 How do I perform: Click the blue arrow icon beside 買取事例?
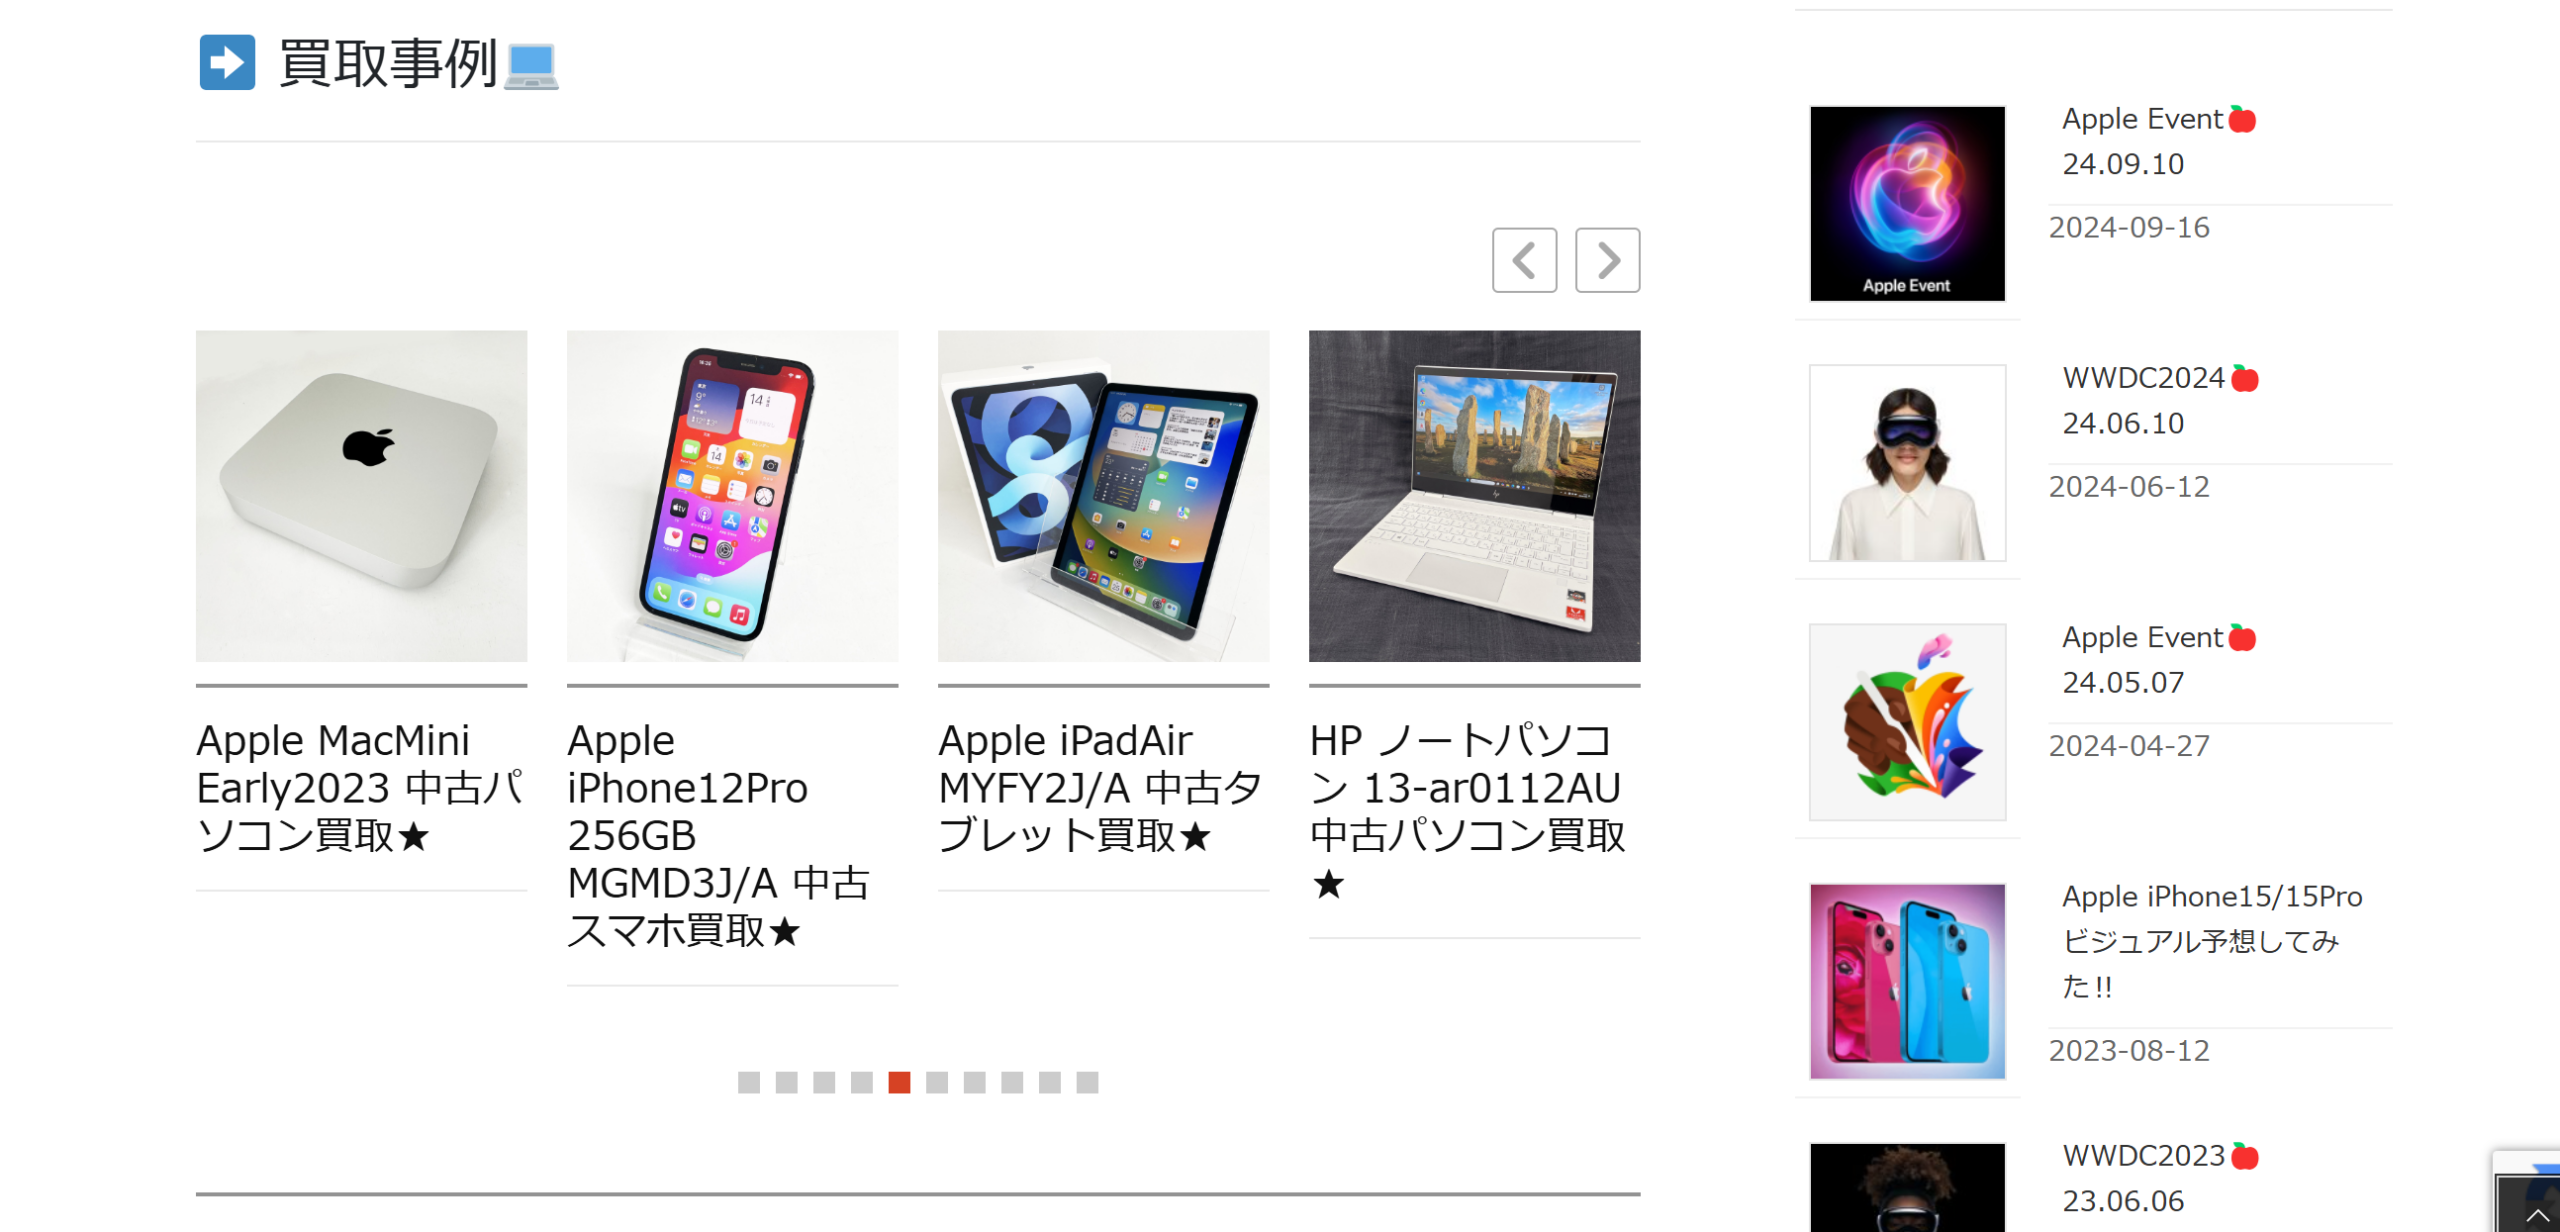pyautogui.click(x=227, y=62)
